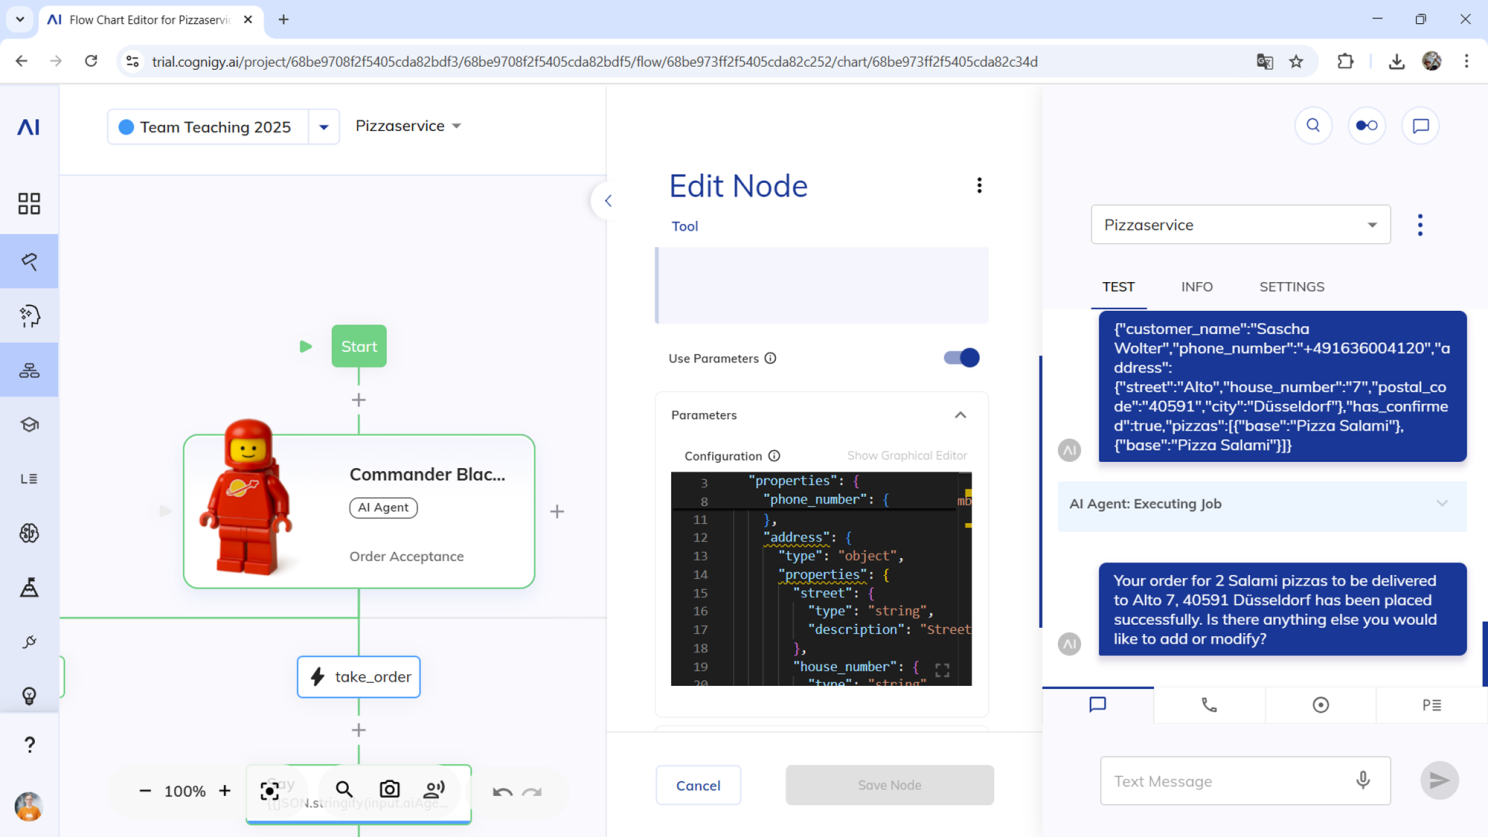Click the Show Graphical Editor link
This screenshot has height=837, width=1488.
(906, 456)
